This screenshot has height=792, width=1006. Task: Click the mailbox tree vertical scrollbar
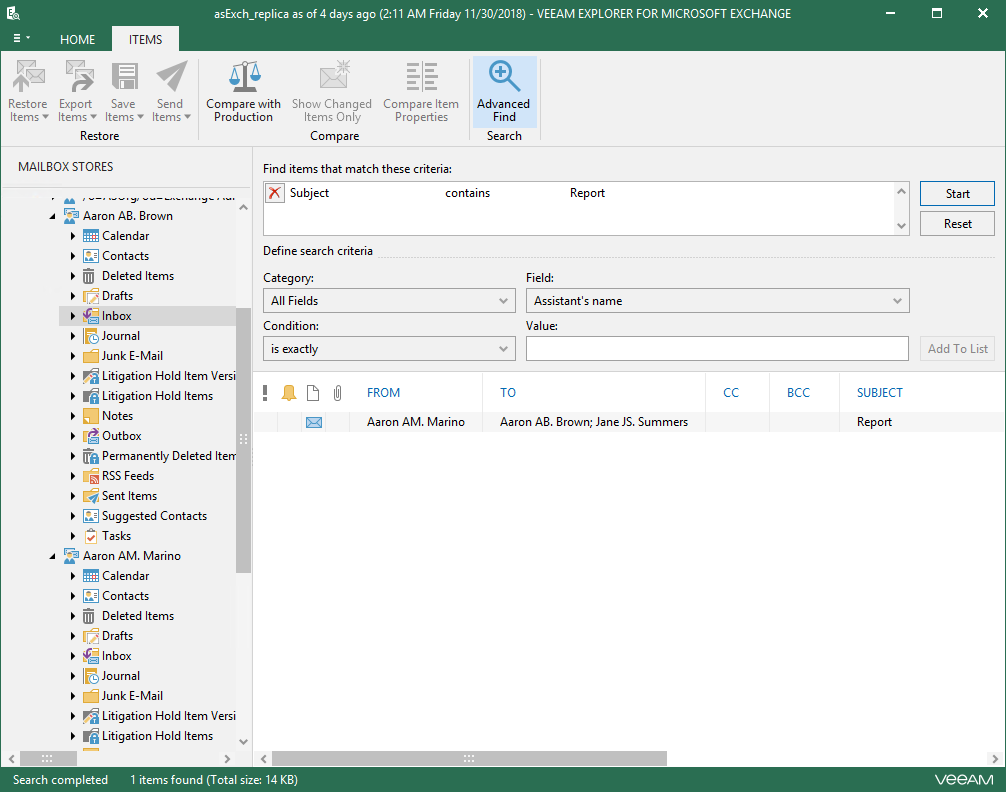(x=243, y=440)
